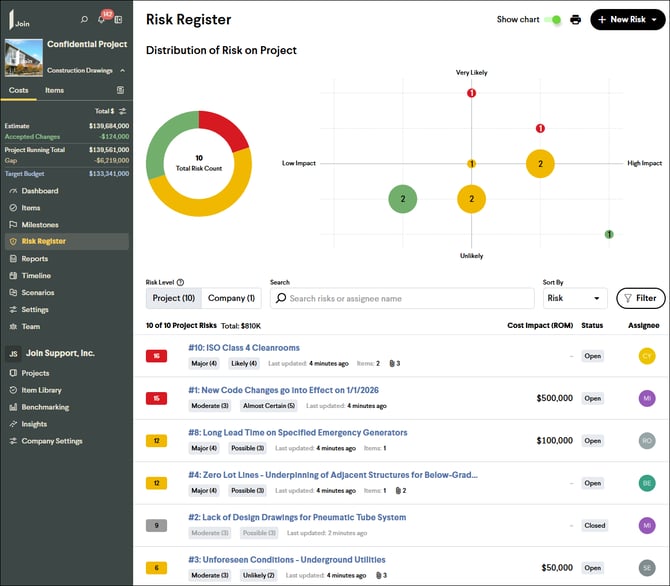
Task: Open the search magnifier in sidebar header
Action: 84,19
